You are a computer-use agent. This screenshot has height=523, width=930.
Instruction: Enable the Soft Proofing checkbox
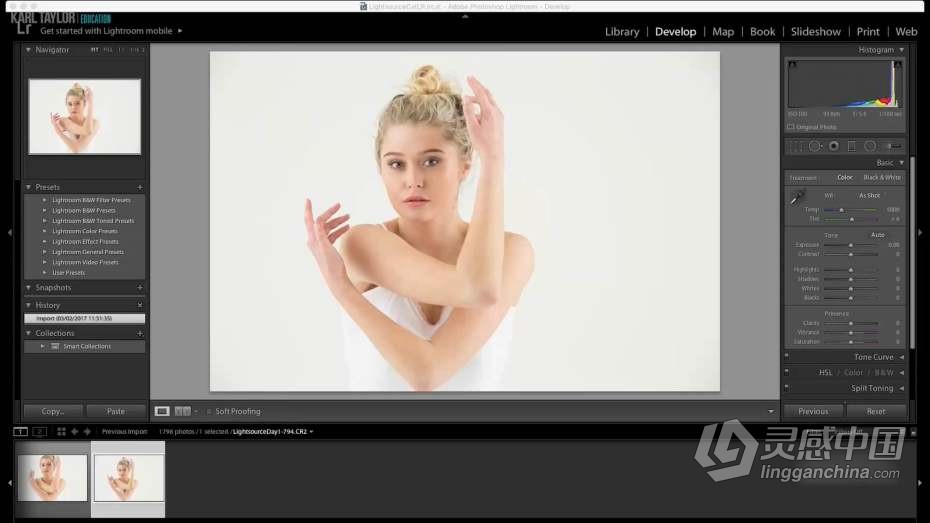(209, 411)
